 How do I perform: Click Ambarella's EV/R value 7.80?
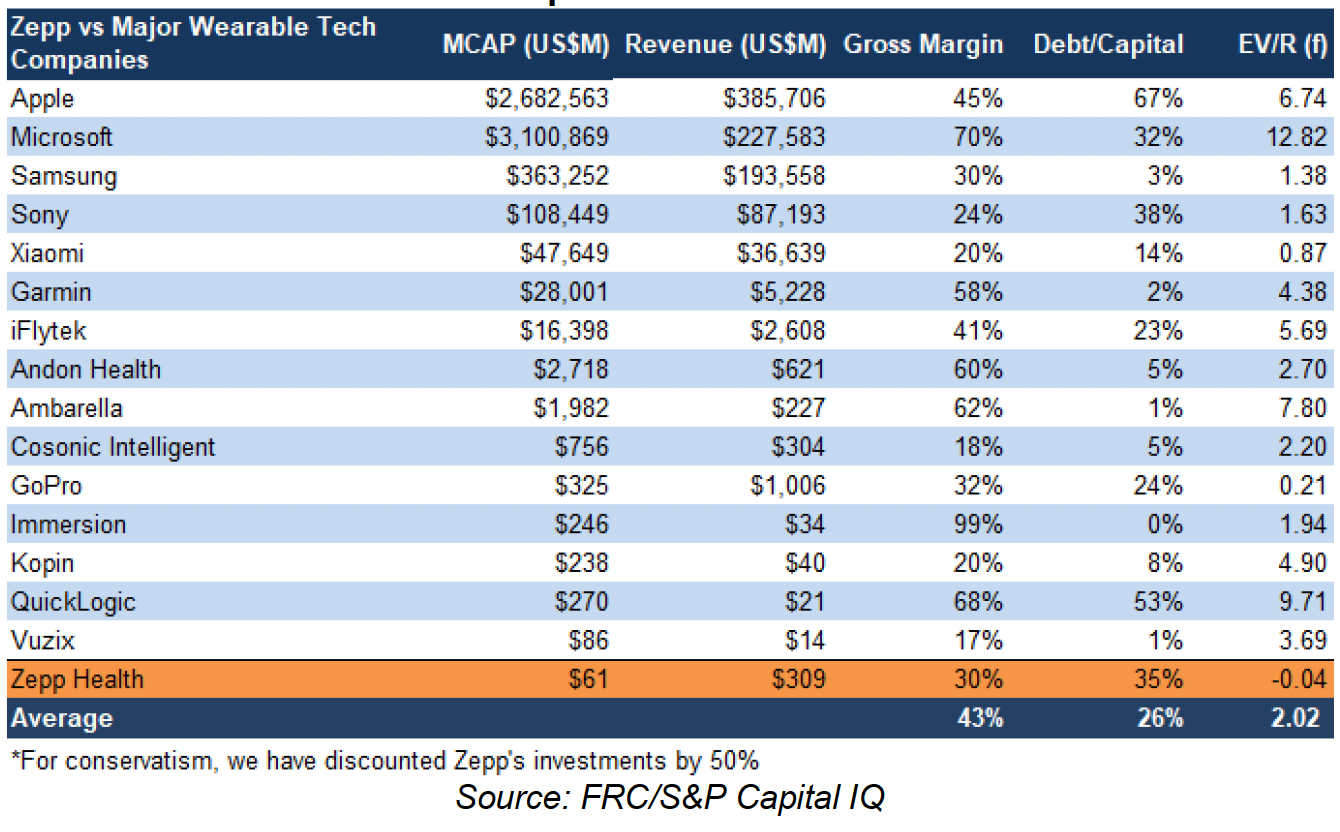coord(1304,408)
